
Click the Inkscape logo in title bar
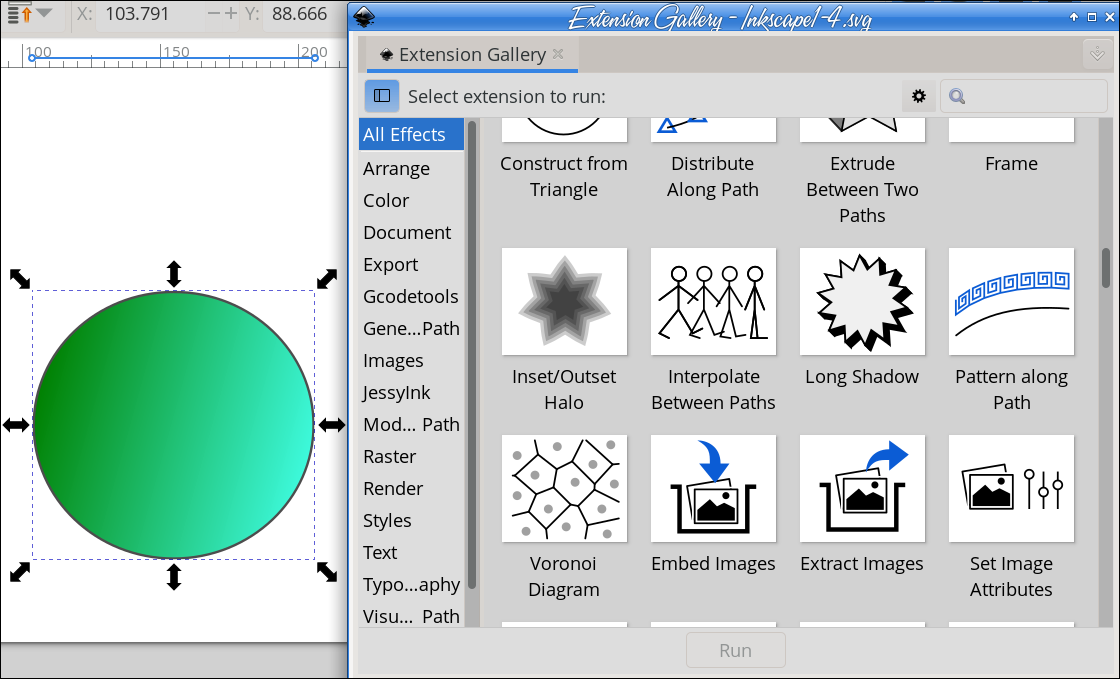364,17
